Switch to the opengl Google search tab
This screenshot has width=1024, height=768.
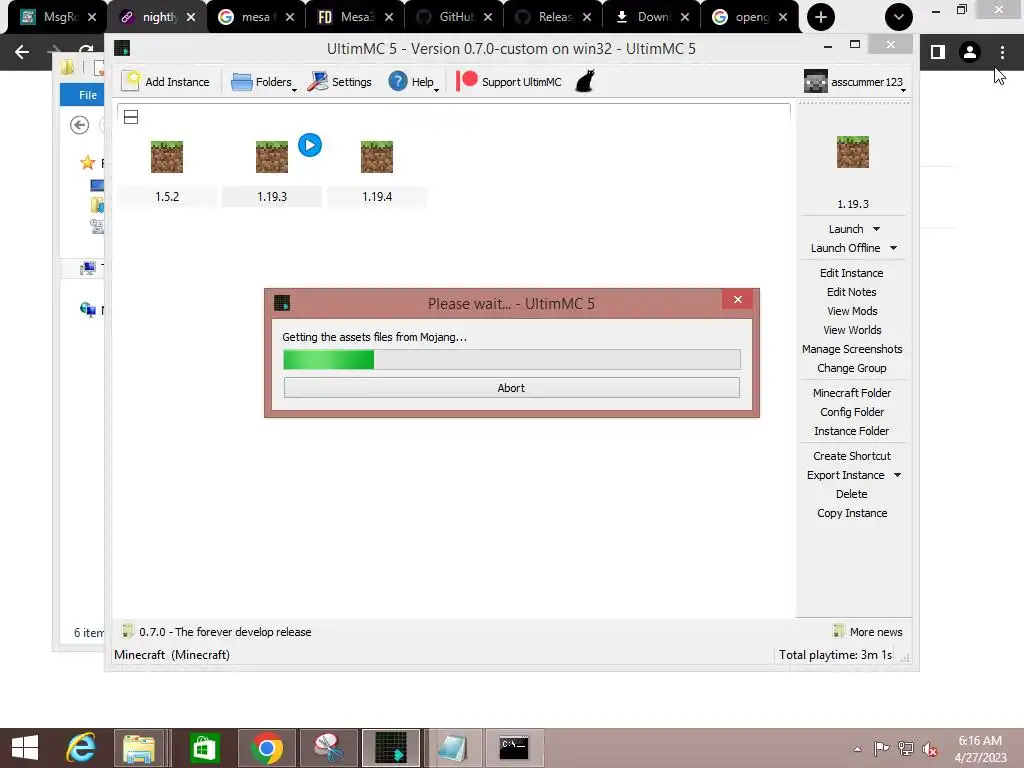click(x=750, y=17)
